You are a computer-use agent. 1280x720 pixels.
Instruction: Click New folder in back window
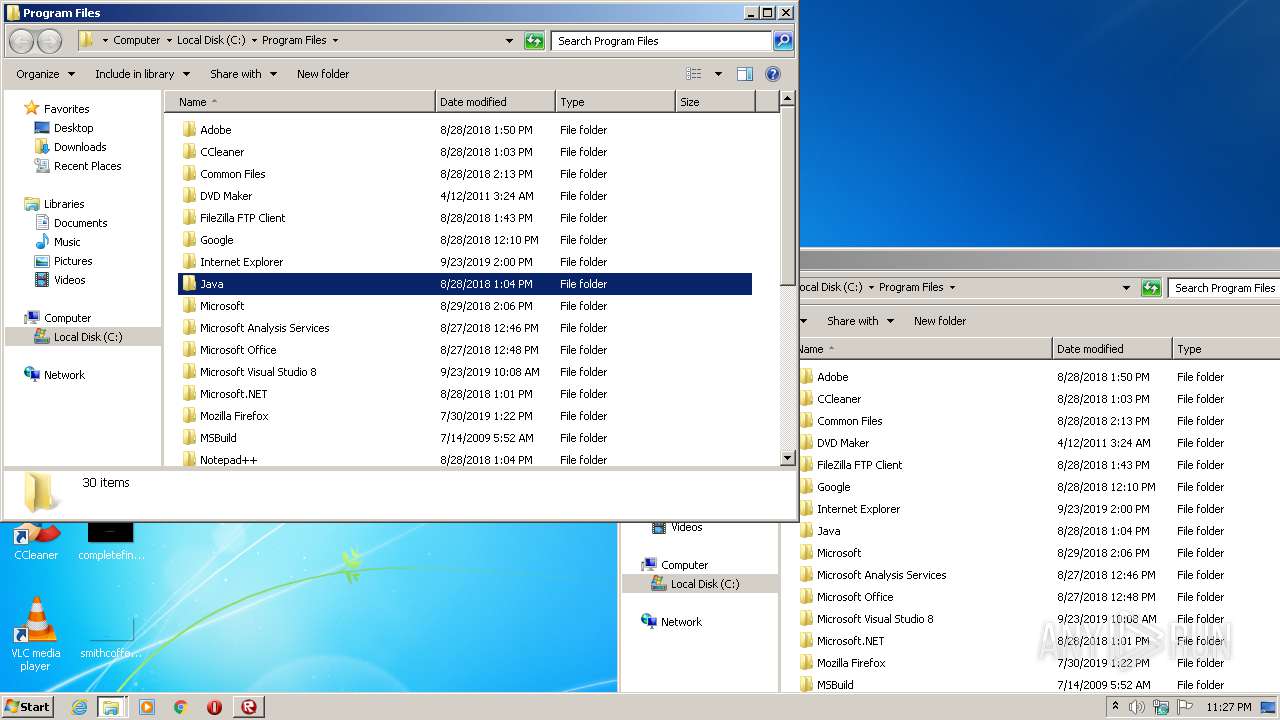pos(940,321)
